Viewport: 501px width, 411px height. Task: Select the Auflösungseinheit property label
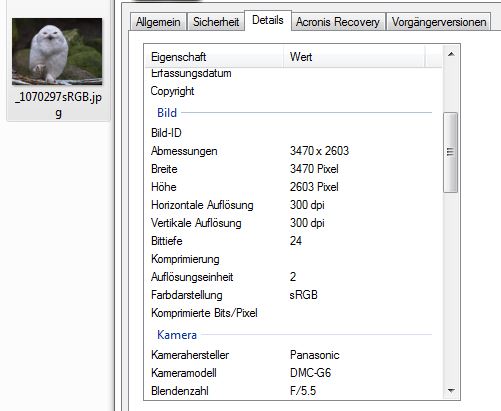tap(192, 277)
